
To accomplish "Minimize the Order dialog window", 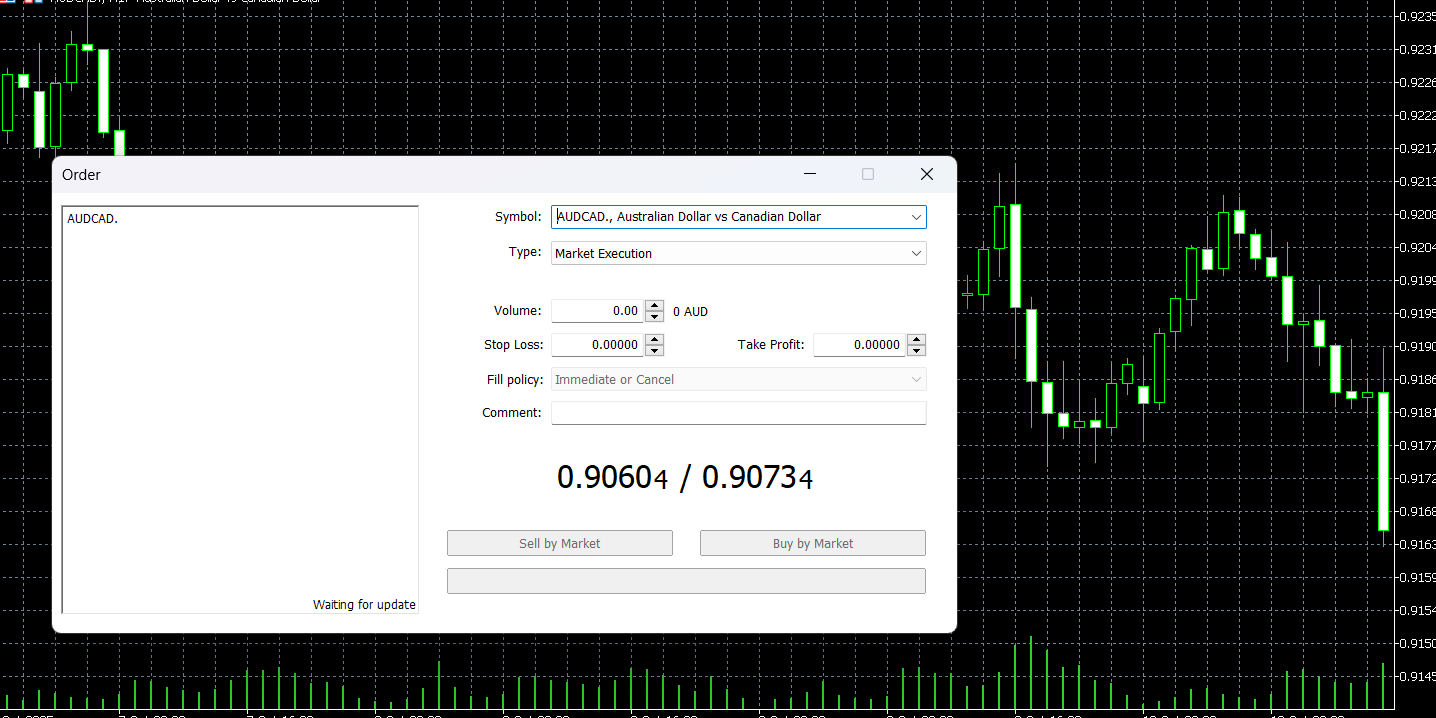I will pos(810,174).
